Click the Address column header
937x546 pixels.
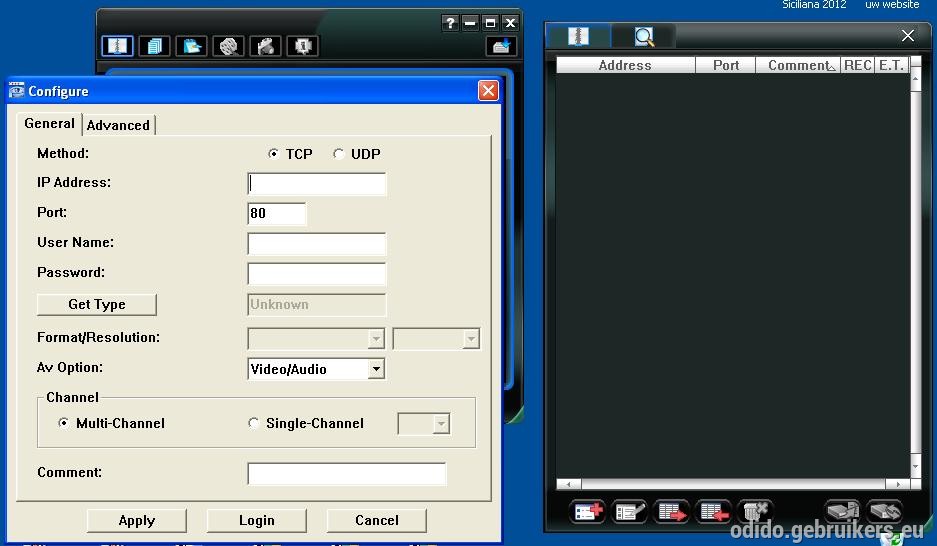pos(626,65)
